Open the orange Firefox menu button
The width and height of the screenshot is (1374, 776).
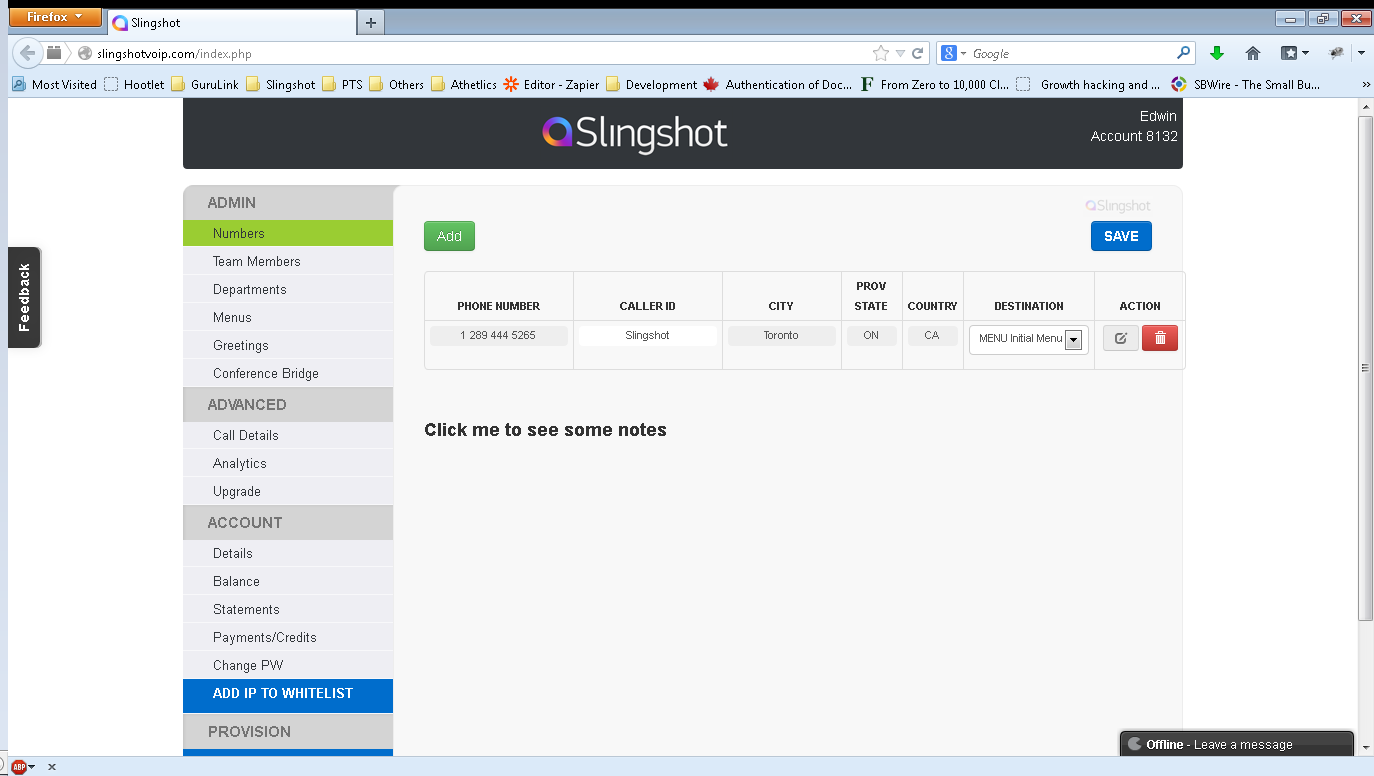coord(54,17)
